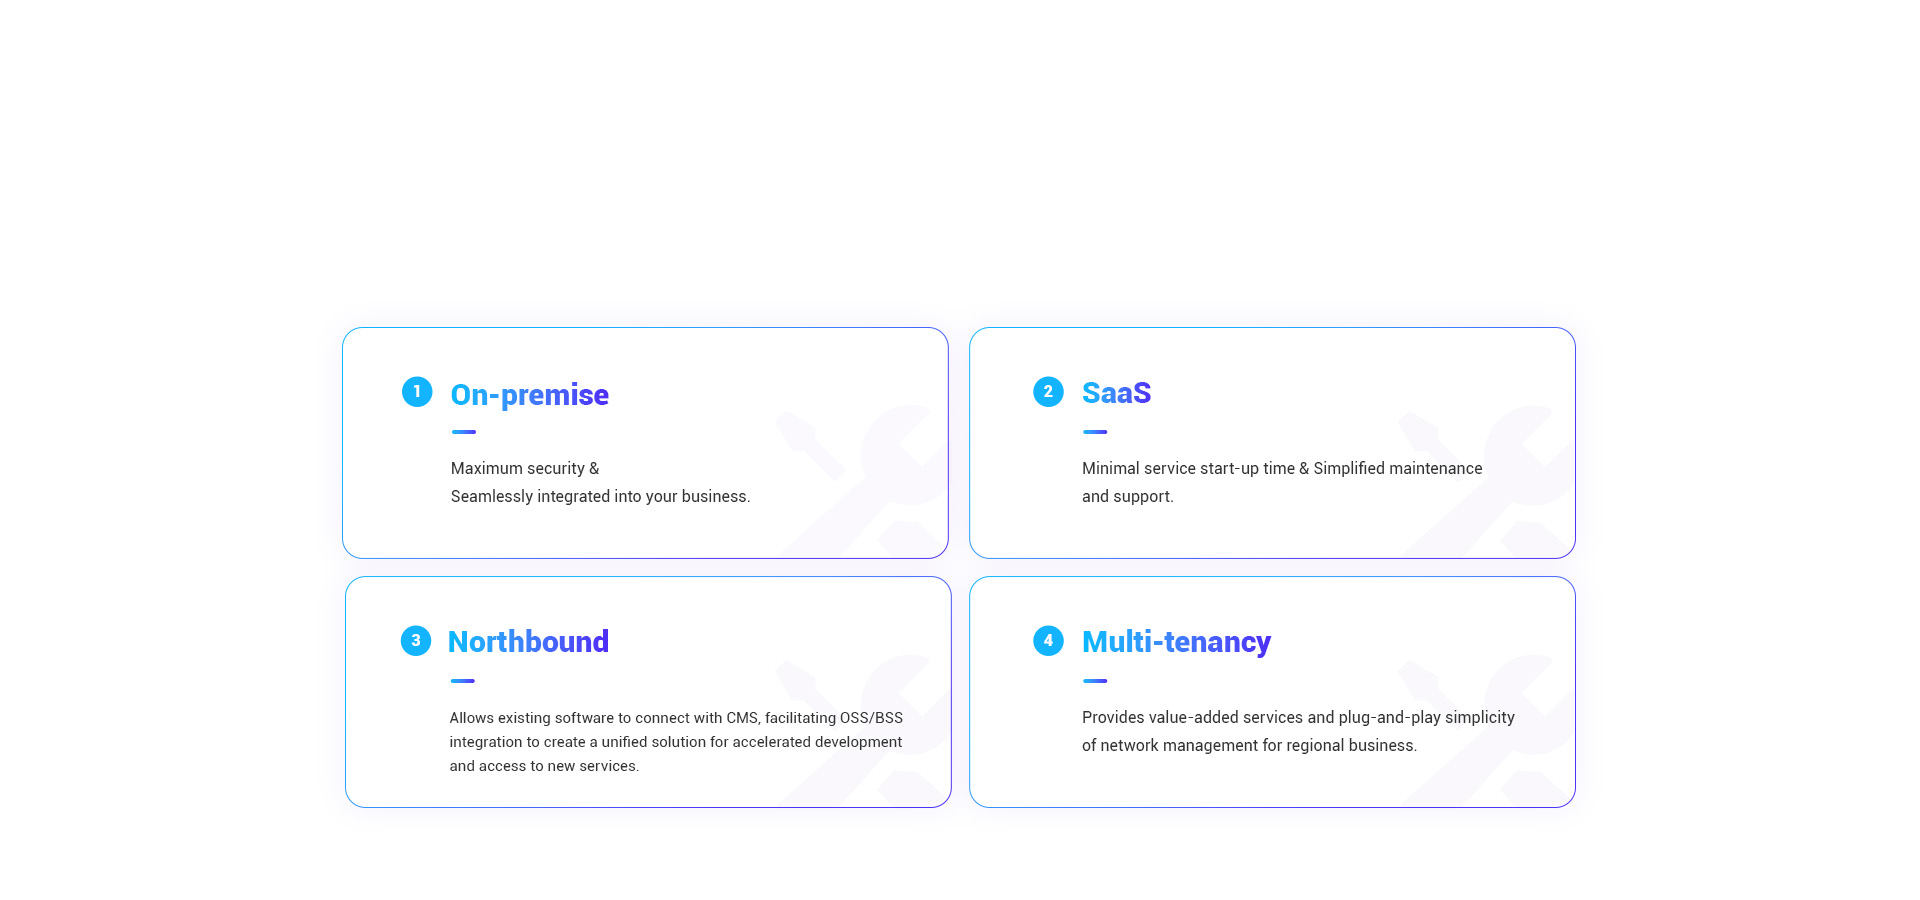
Task: Click the number 1 circle badge
Action: click(x=417, y=392)
